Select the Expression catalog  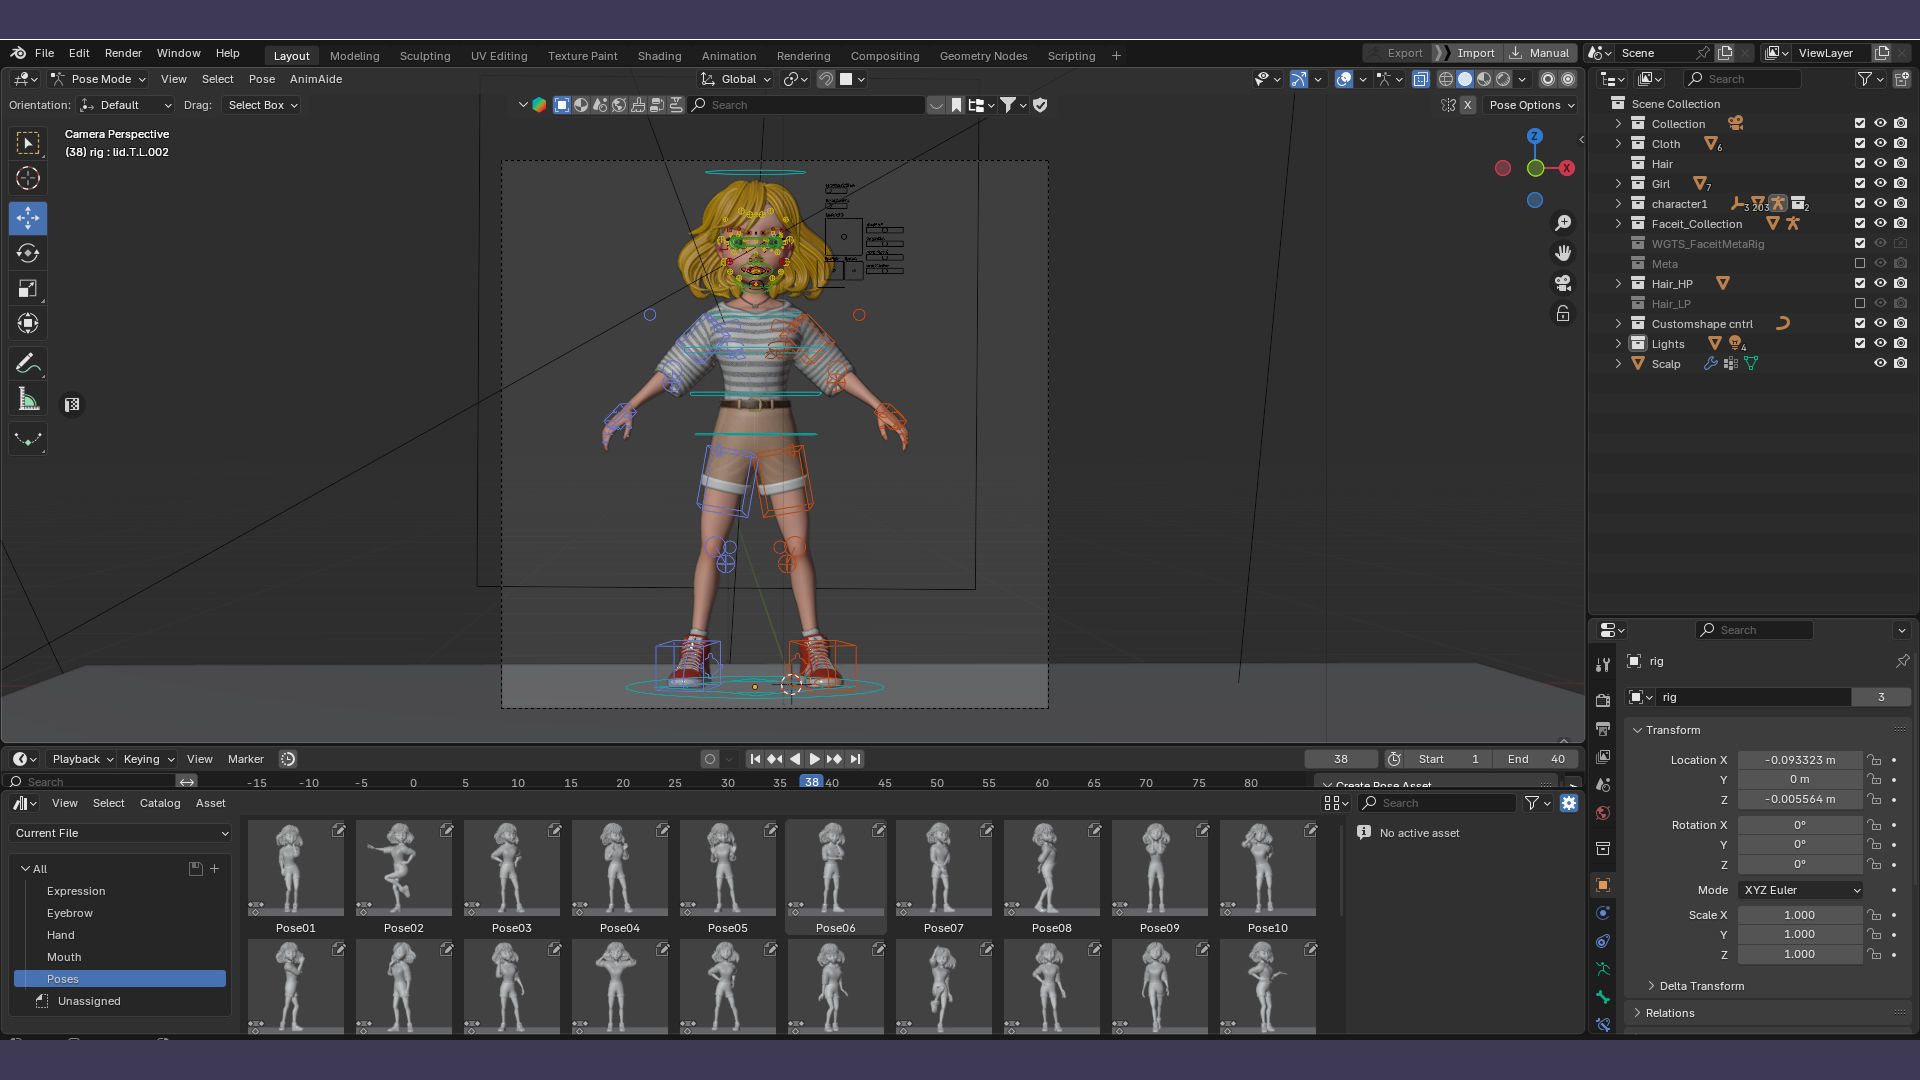click(76, 891)
